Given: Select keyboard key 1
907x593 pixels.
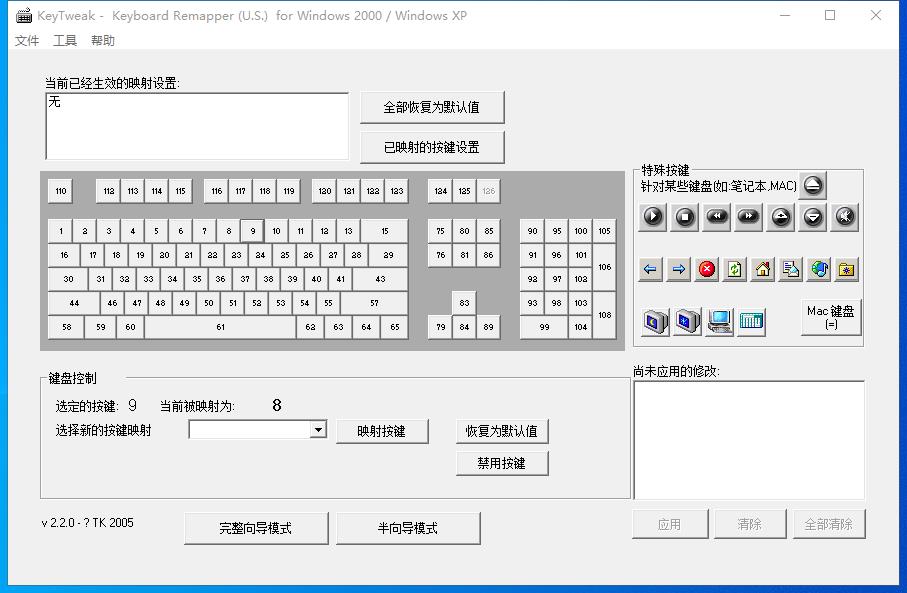Looking at the screenshot, I should [x=61, y=231].
